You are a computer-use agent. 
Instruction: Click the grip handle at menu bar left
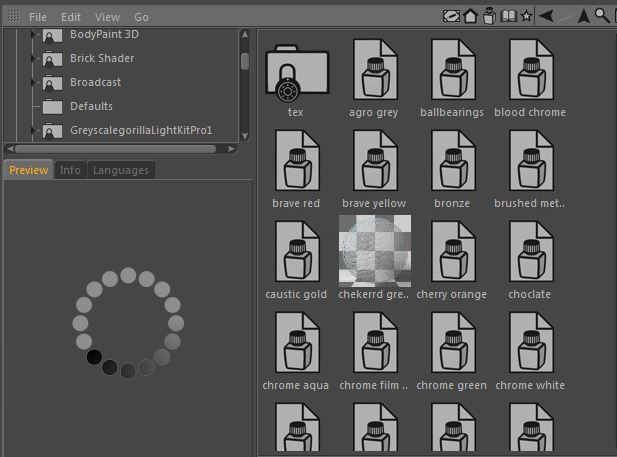[x=14, y=17]
